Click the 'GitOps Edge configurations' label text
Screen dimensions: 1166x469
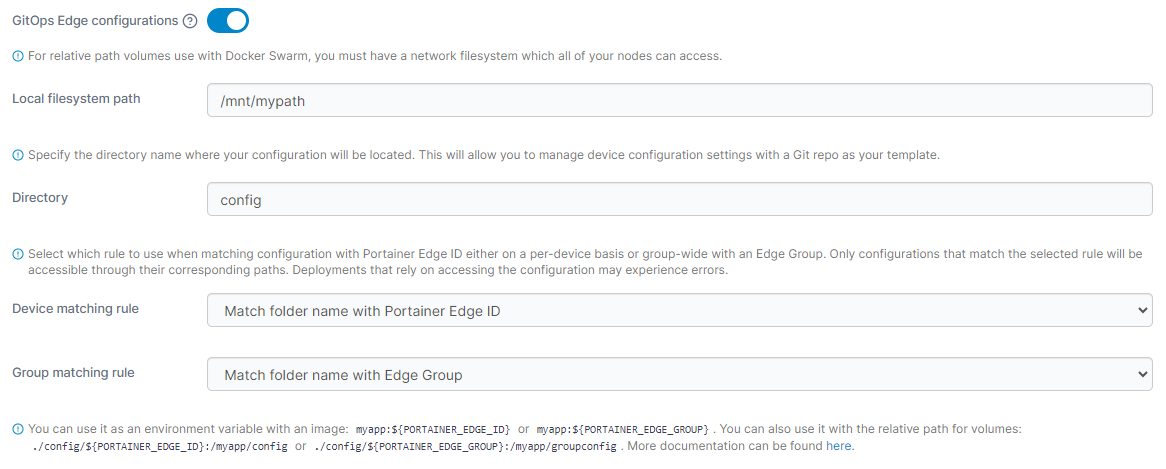(x=95, y=21)
